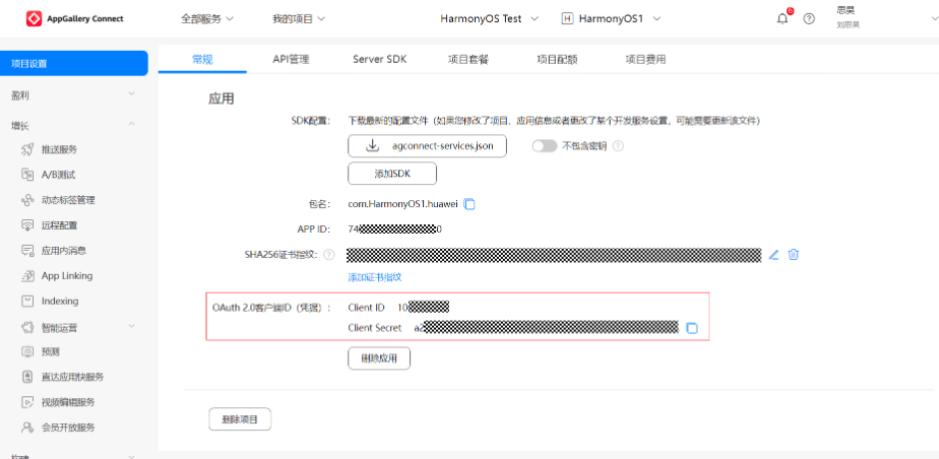Toggle the 不包含密钥 switch
The height and width of the screenshot is (459, 939).
pyautogui.click(x=544, y=146)
